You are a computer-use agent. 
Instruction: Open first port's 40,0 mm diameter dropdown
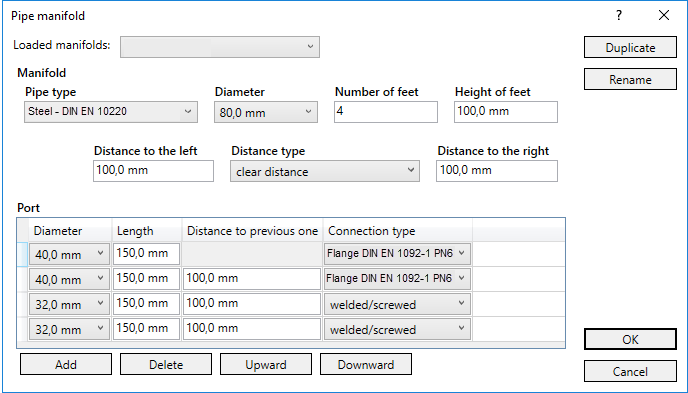click(x=68, y=254)
